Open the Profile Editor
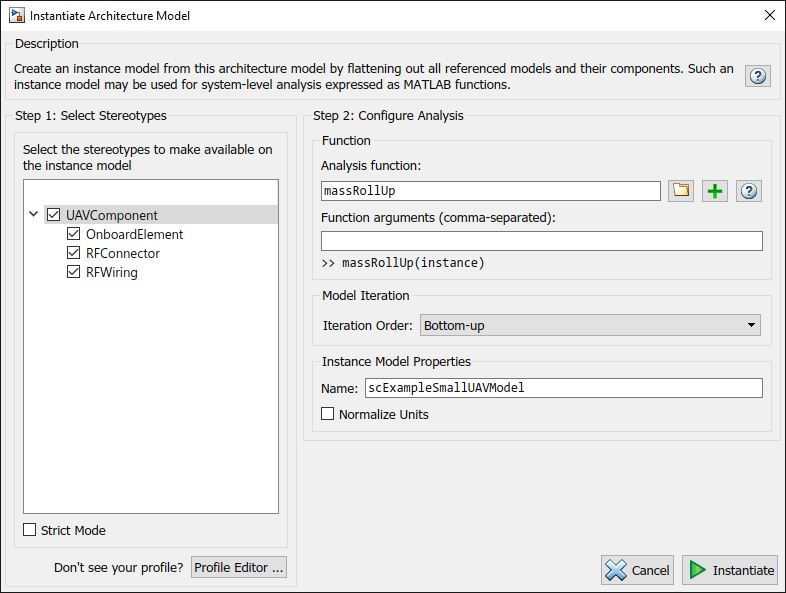The width and height of the screenshot is (786, 593). tap(239, 567)
